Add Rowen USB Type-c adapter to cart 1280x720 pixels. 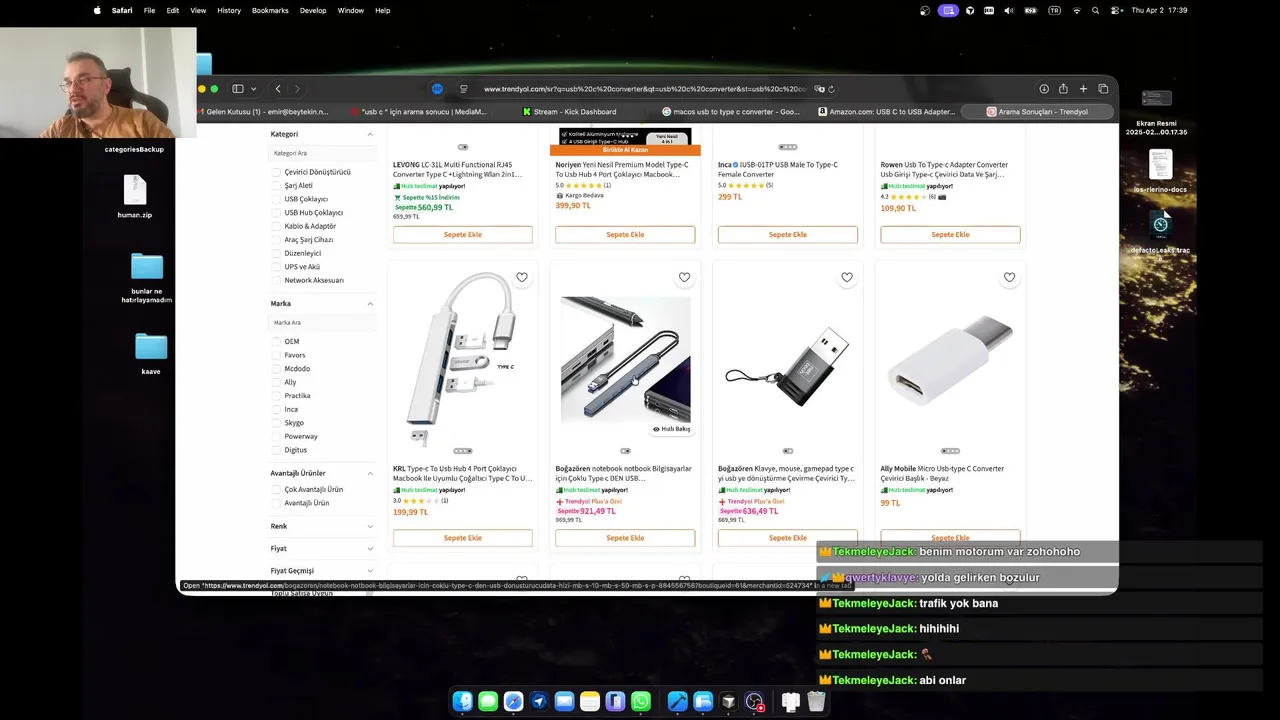(950, 234)
